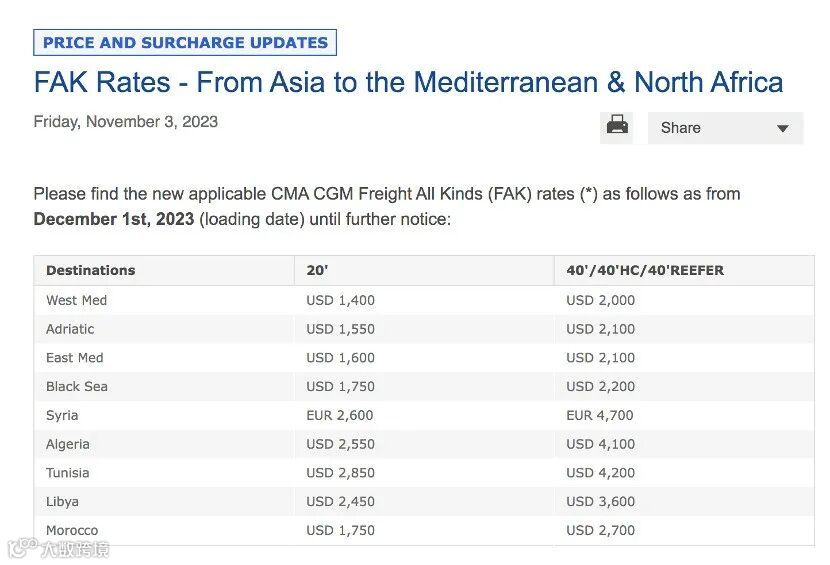Click the FAK Rates page title
Viewport: 830px width, 565px height.
408,82
